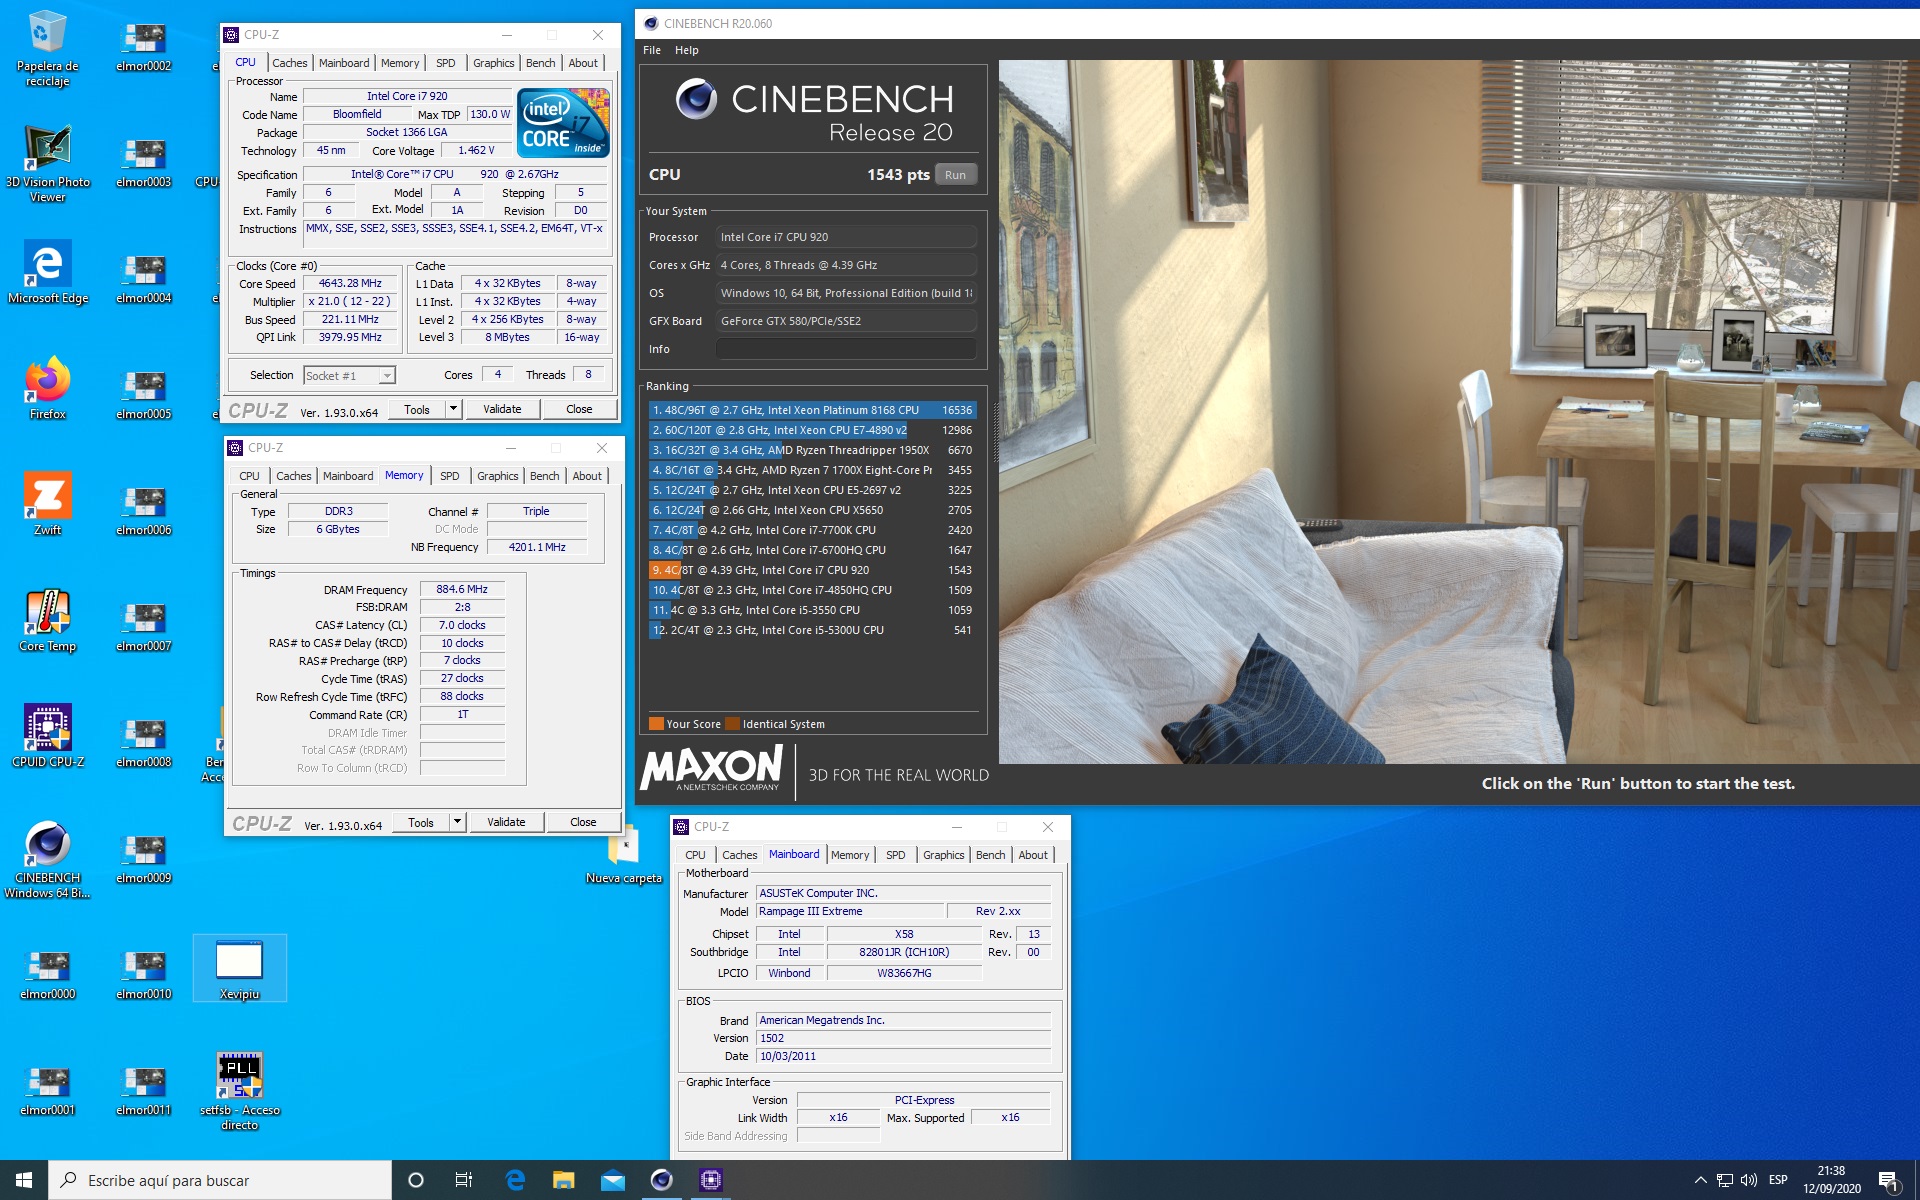Click Tools button in Memory CPU-Z window
Image resolution: width=1920 pixels, height=1200 pixels.
pyautogui.click(x=421, y=822)
